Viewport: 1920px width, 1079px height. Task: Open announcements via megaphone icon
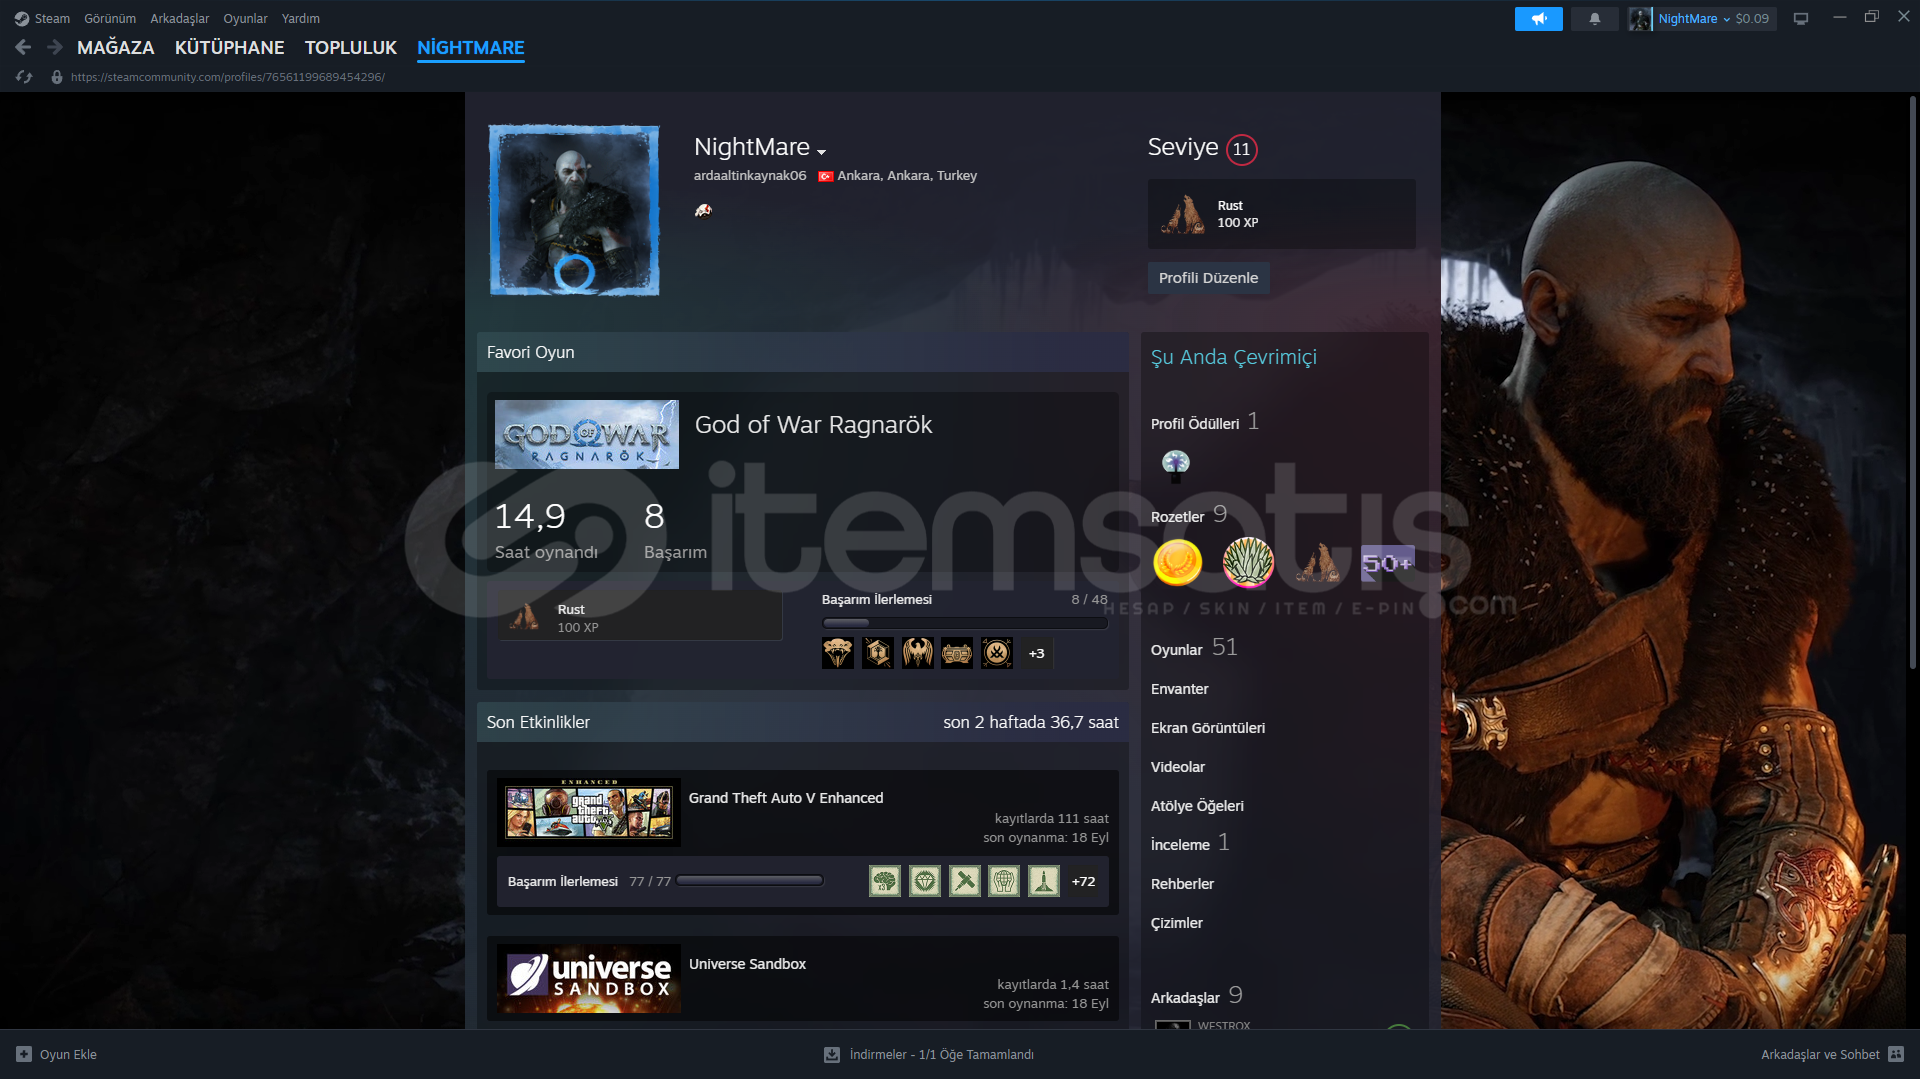(x=1538, y=18)
